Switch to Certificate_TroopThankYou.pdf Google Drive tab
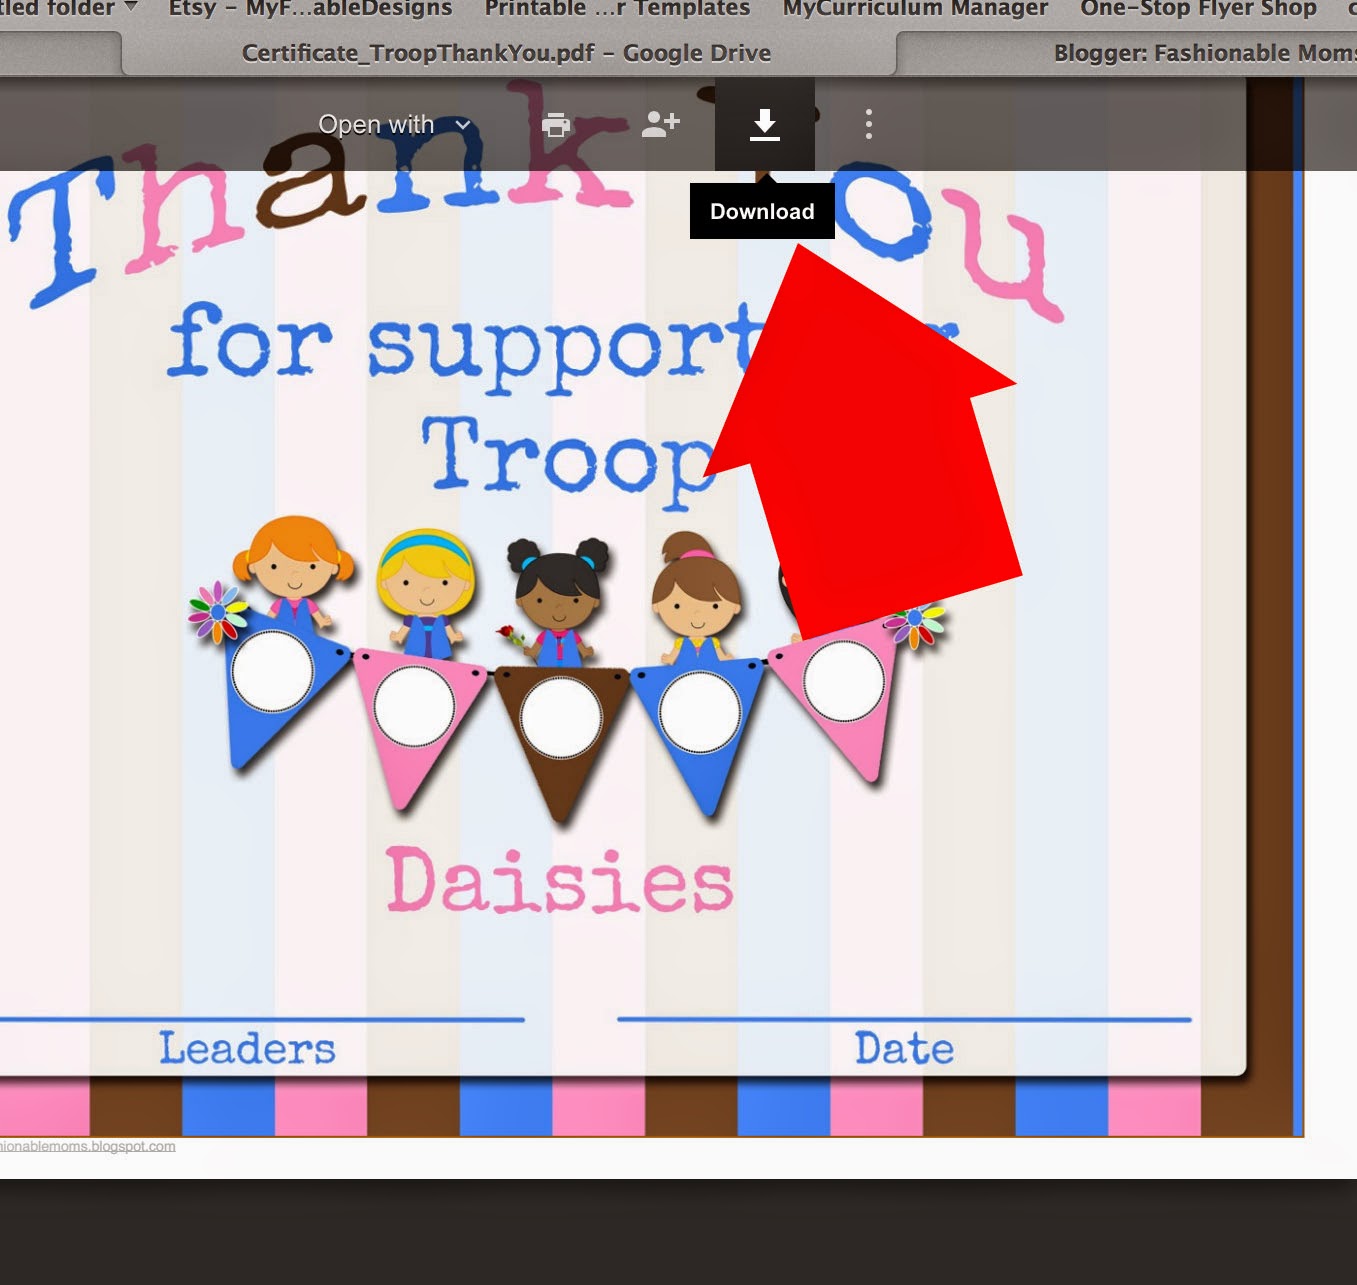The image size is (1357, 1285). click(506, 53)
